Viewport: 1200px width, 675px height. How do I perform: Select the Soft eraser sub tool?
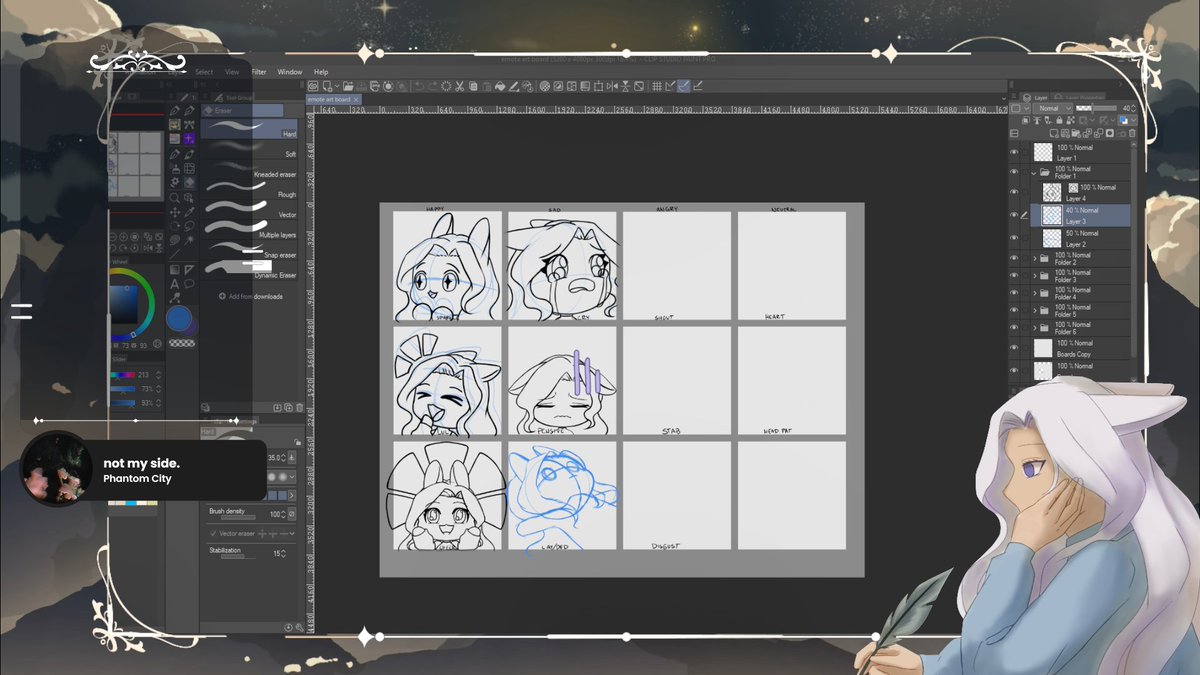[x=250, y=149]
